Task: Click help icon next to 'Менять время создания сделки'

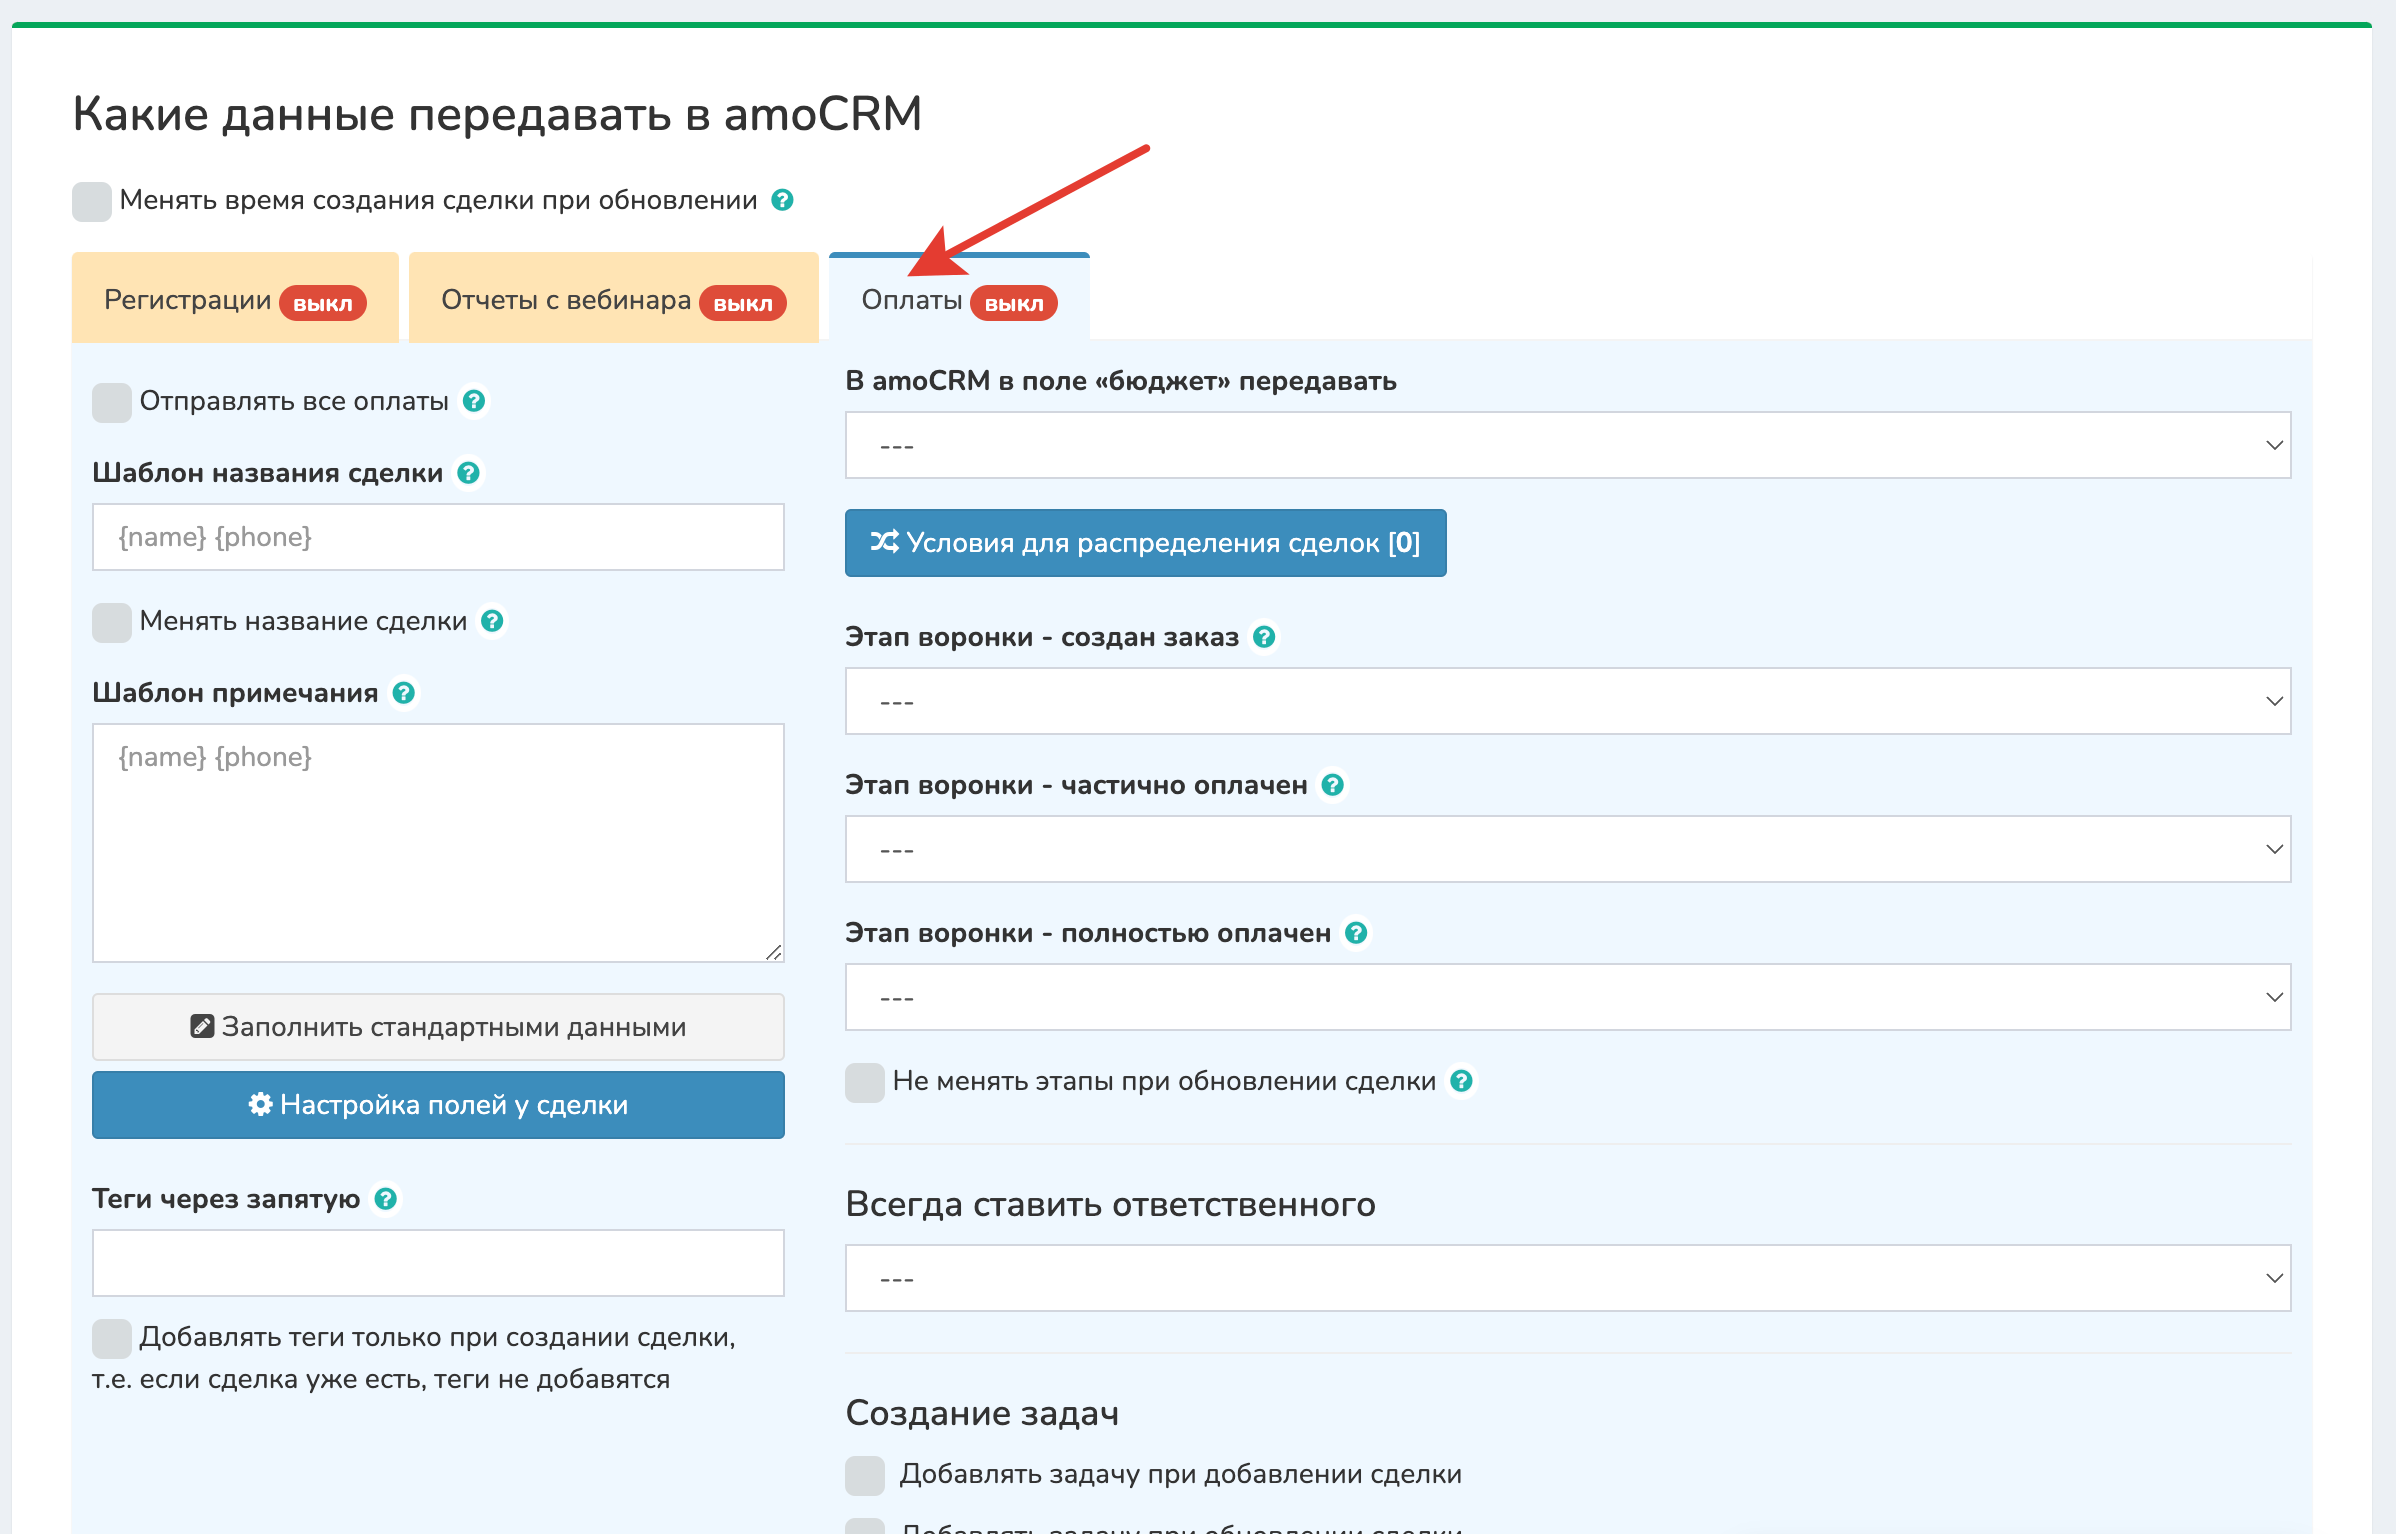Action: 782,200
